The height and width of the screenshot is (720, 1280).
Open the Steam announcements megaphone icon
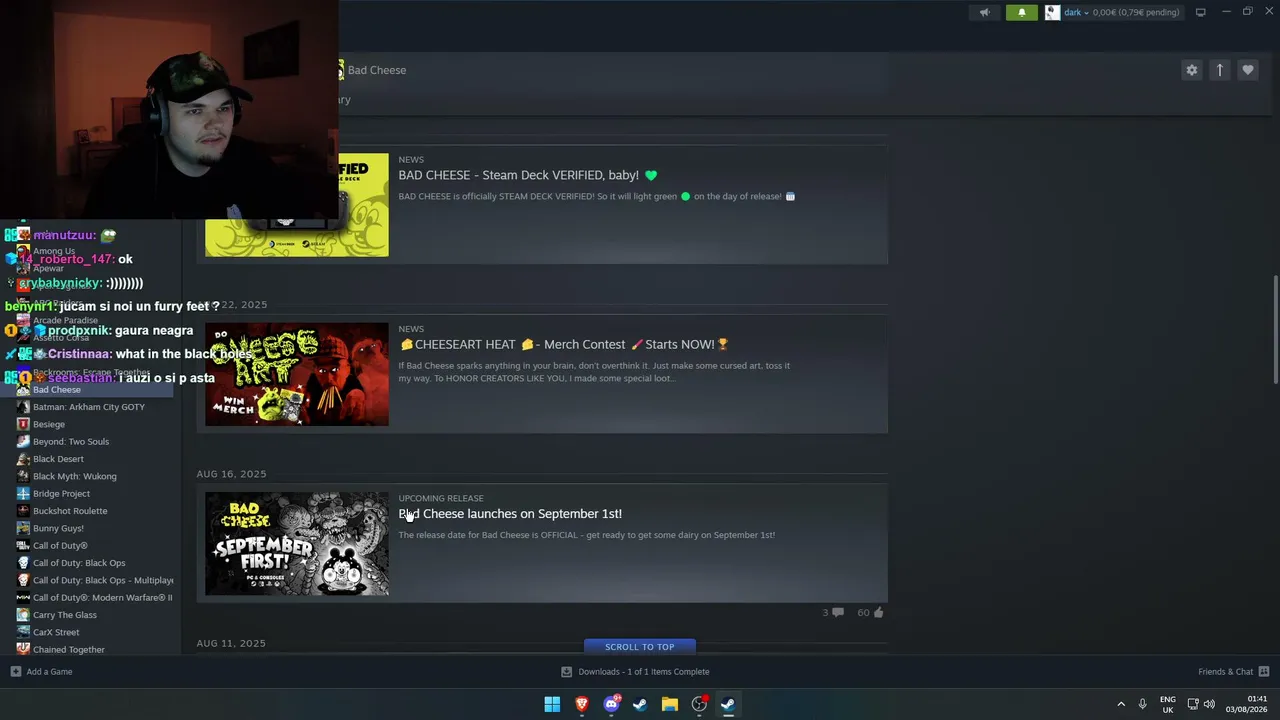click(985, 13)
